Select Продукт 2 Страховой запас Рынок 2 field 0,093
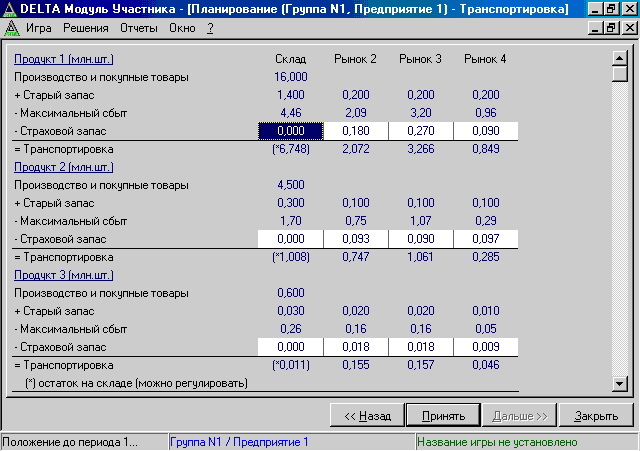640x451 pixels. pyautogui.click(x=356, y=239)
